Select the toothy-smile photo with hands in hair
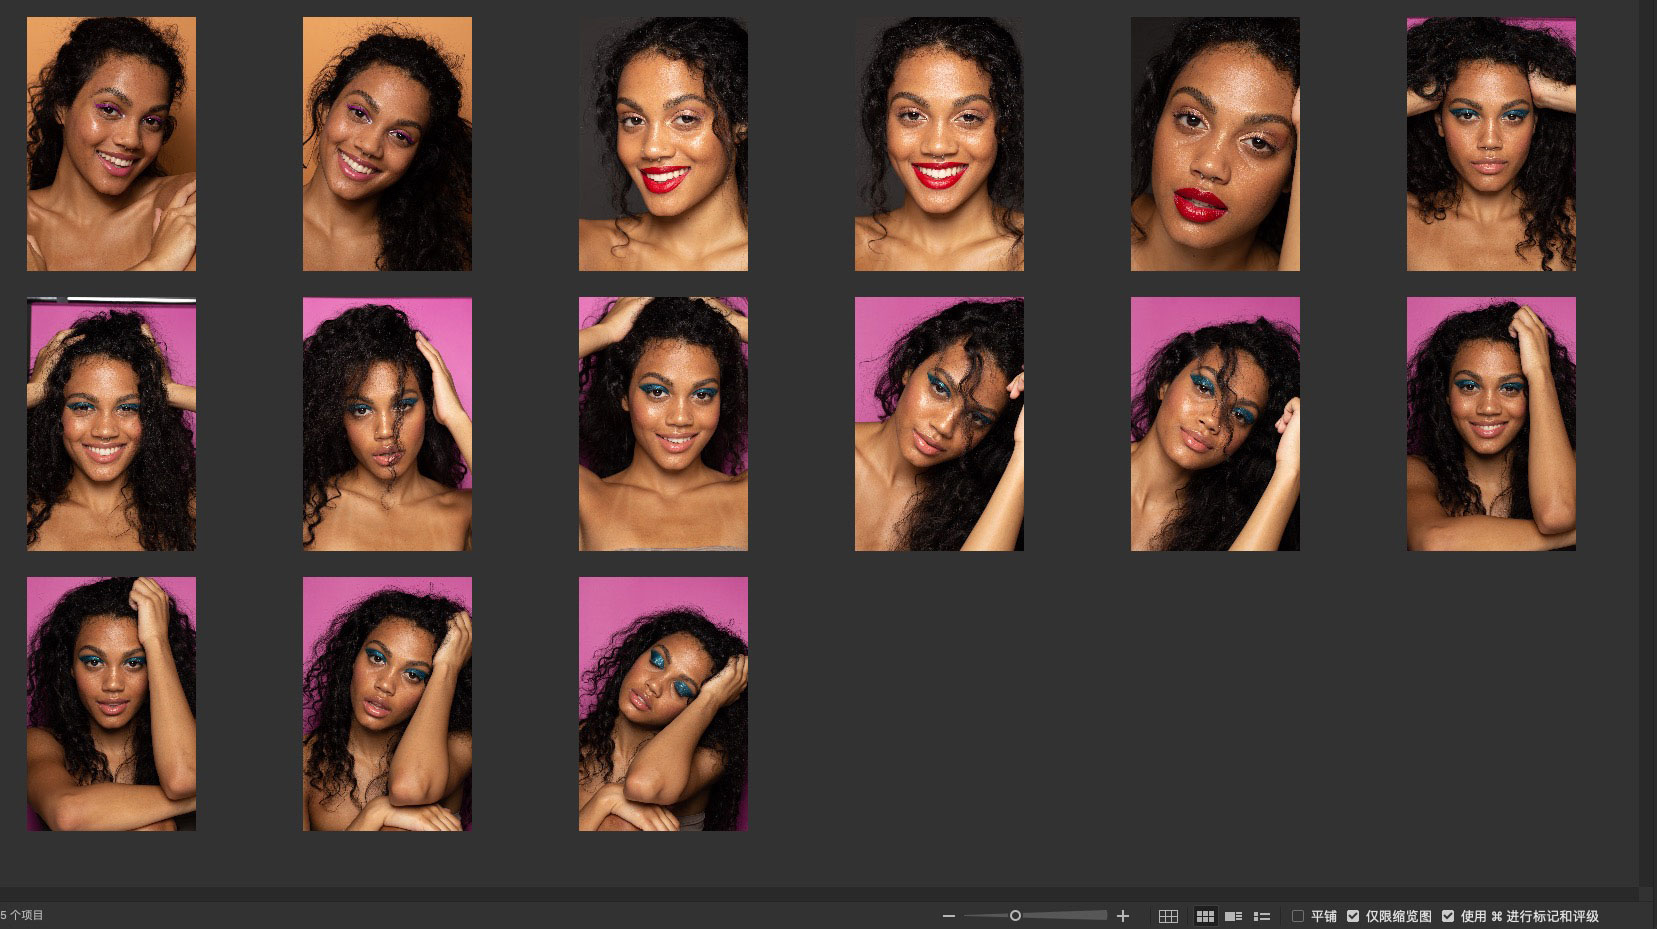Viewport: 1657px width, 929px height. [111, 424]
